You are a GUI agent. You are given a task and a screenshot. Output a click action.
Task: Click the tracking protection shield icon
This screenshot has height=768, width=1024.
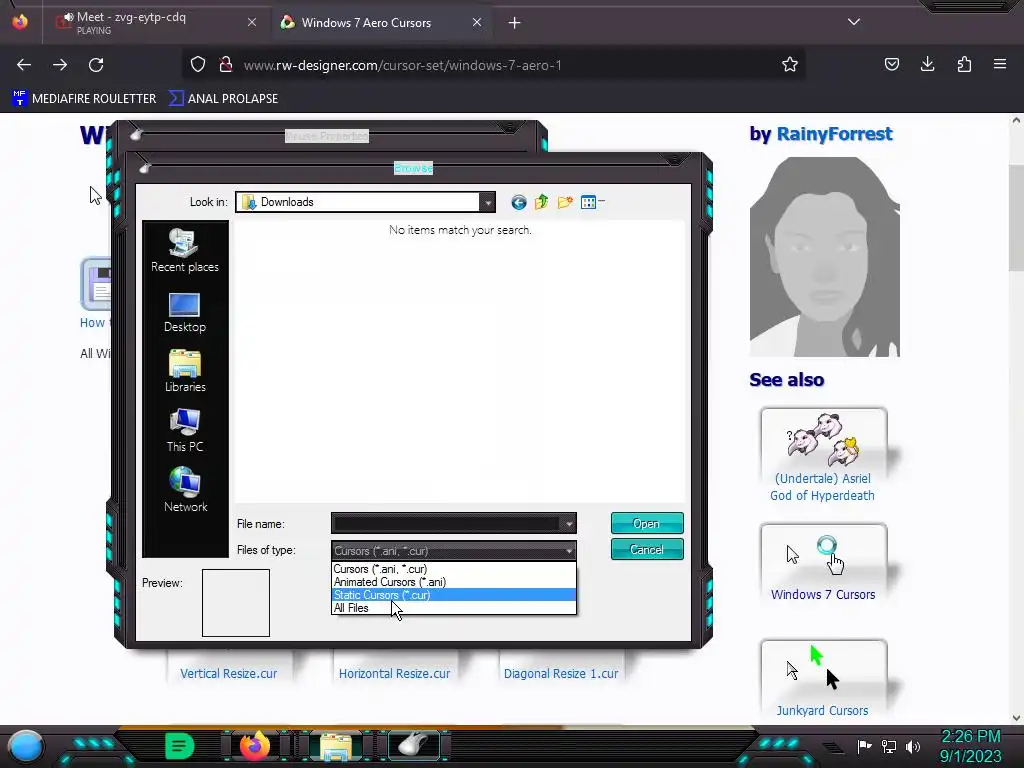(x=198, y=64)
